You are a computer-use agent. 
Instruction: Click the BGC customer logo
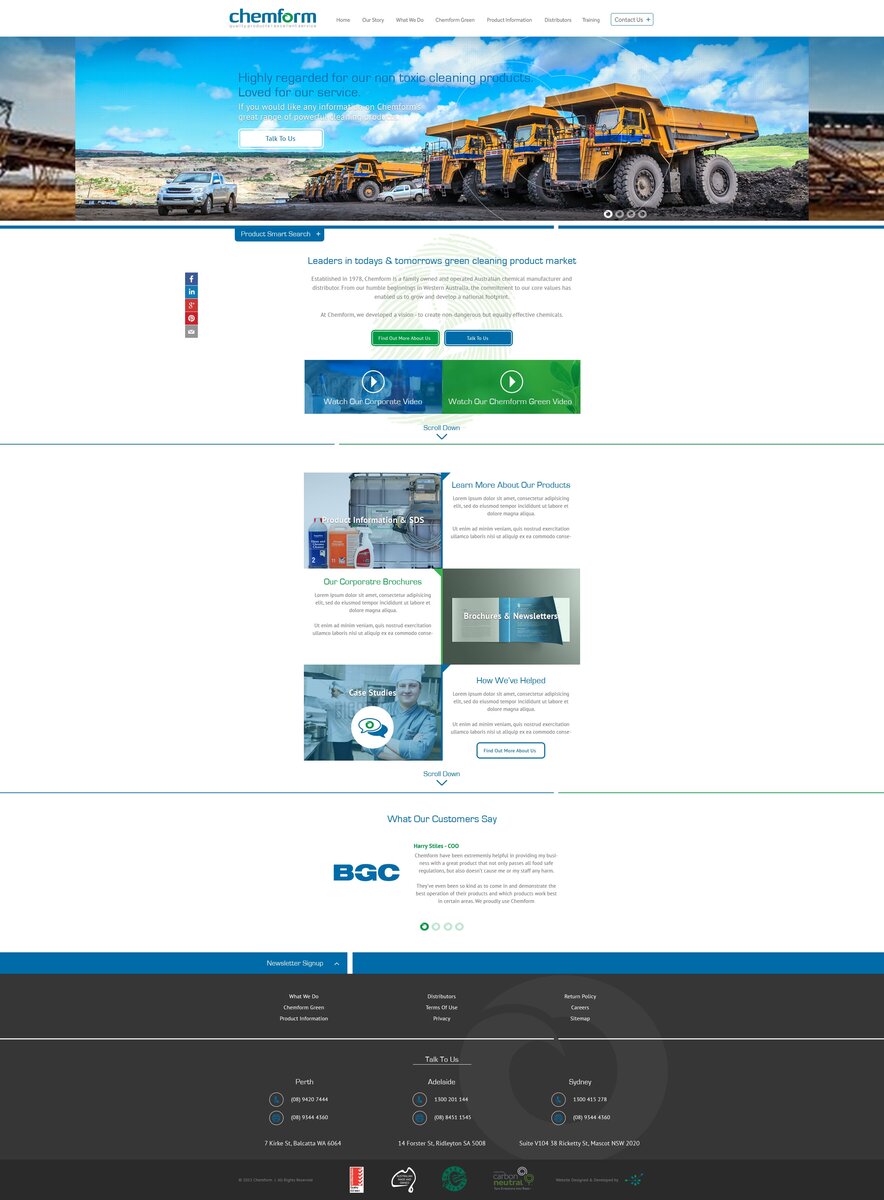coord(366,873)
